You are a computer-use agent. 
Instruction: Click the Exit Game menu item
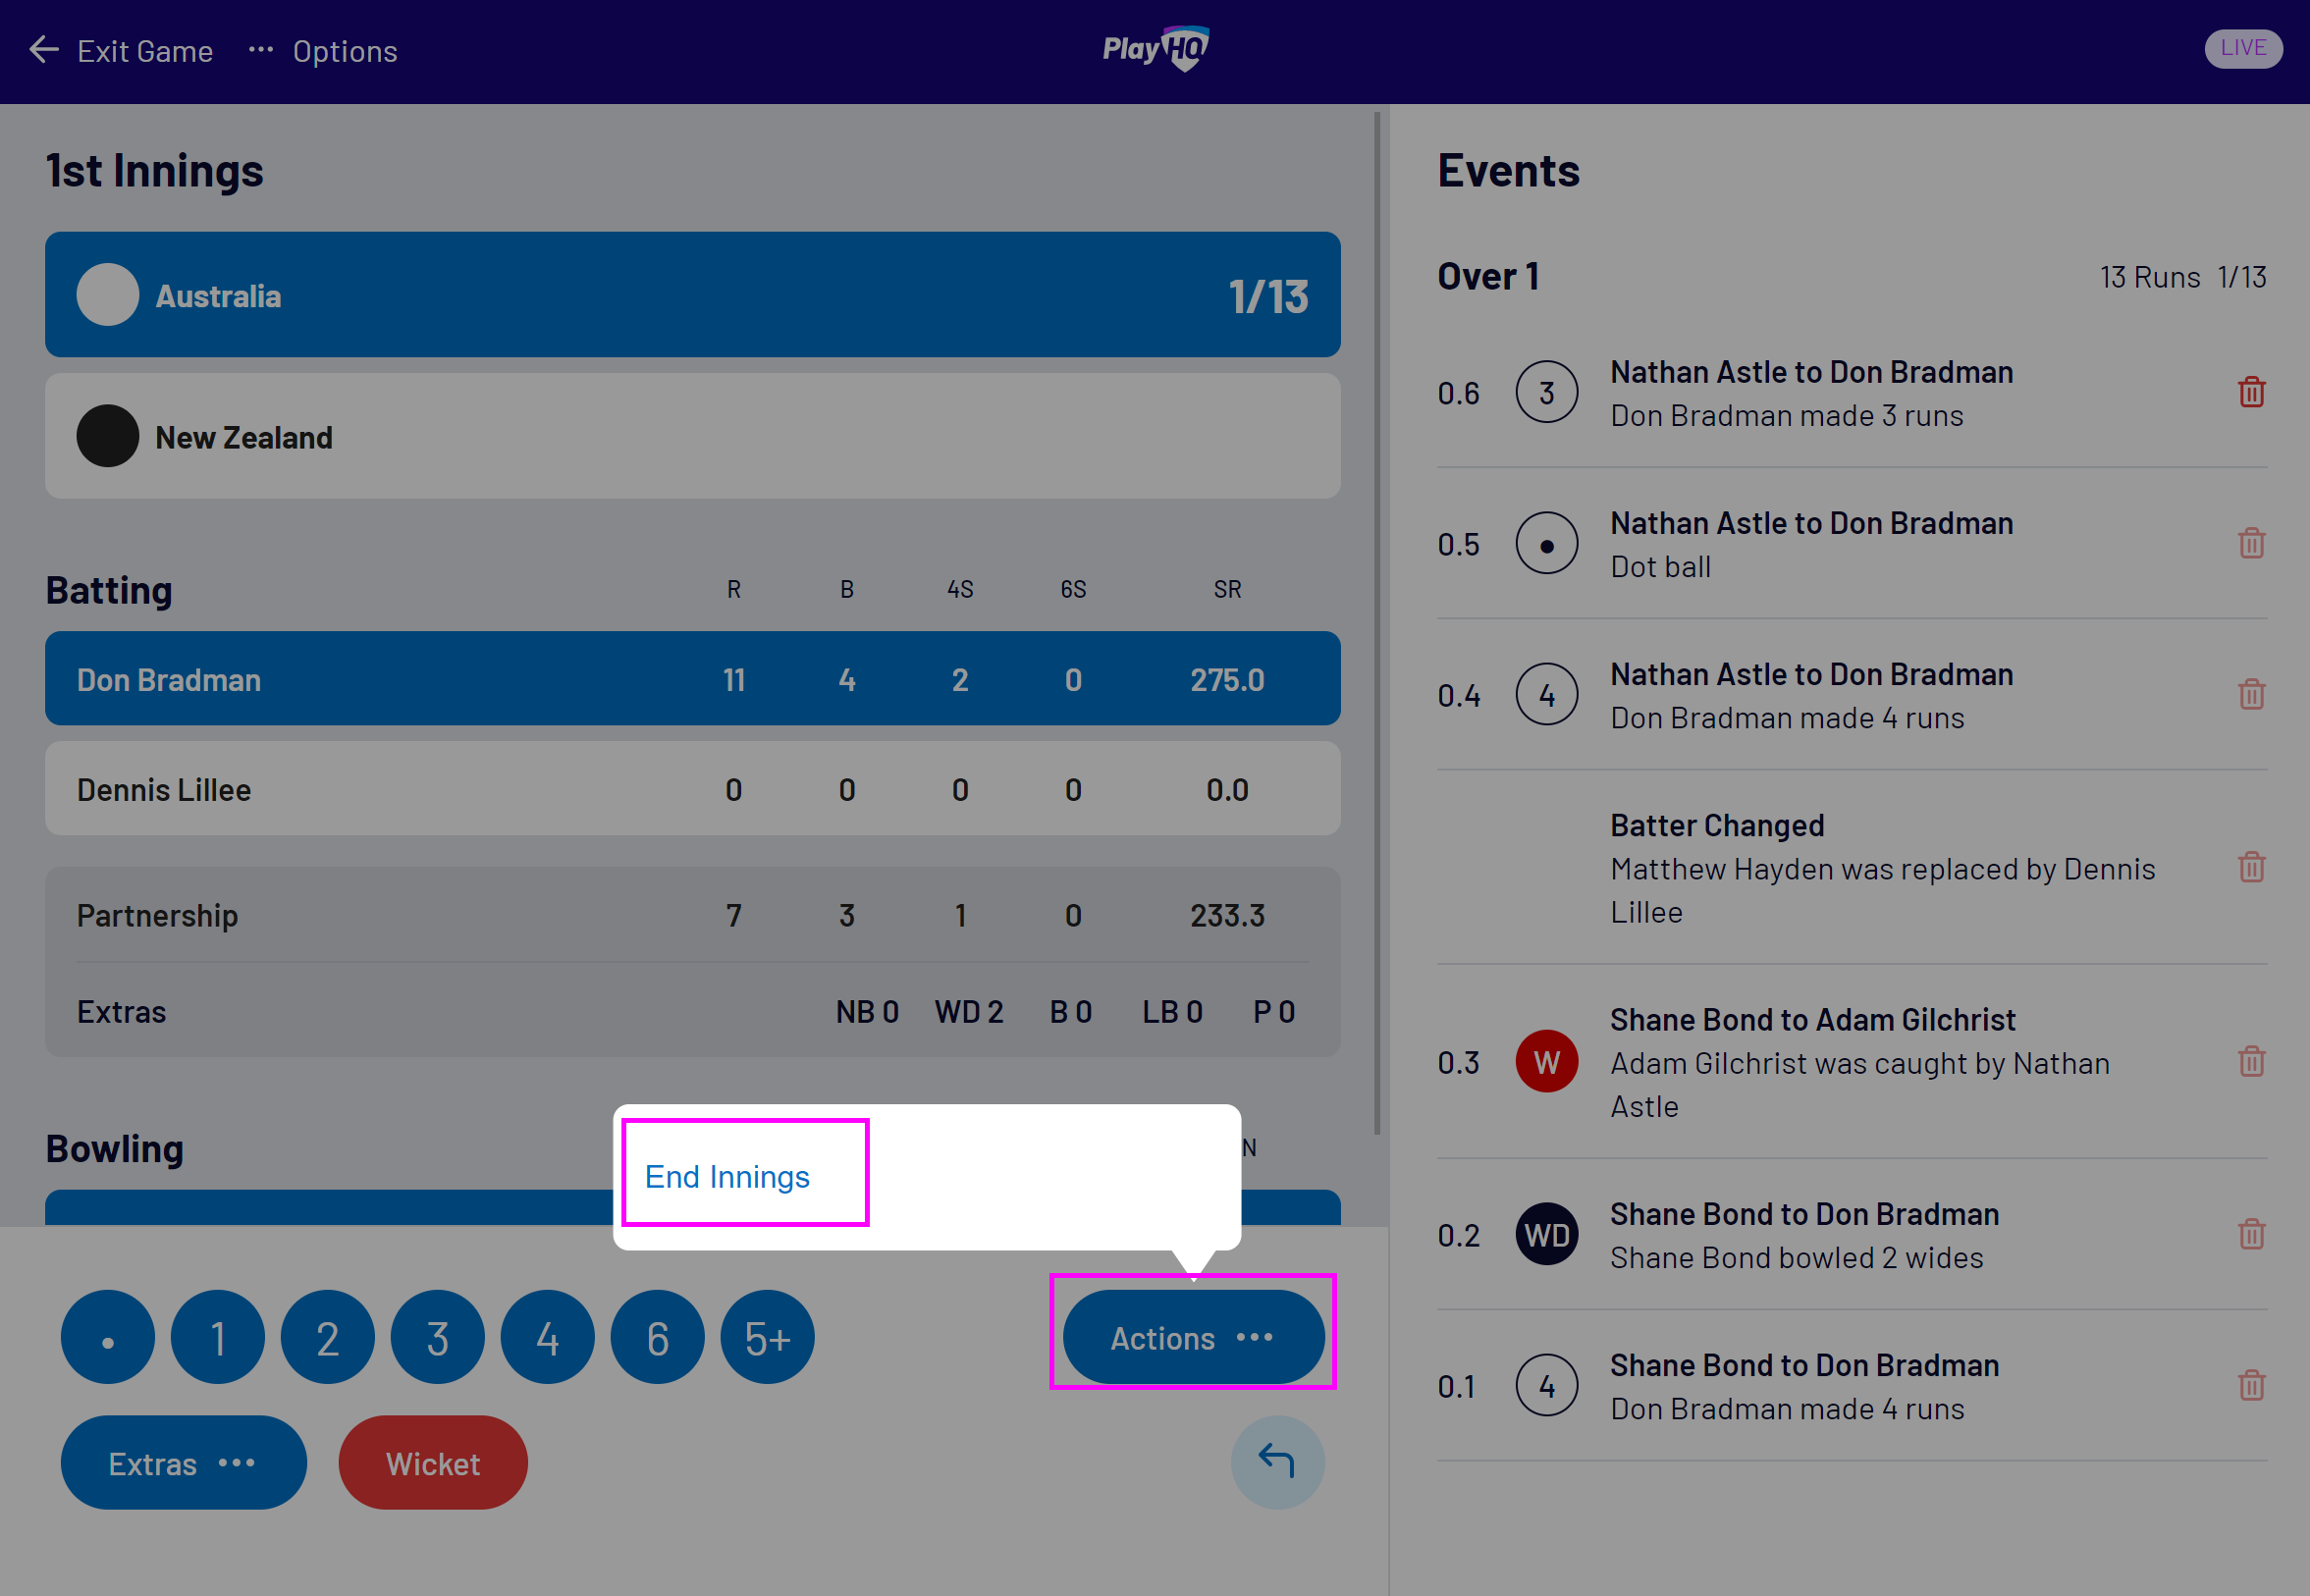[123, 49]
